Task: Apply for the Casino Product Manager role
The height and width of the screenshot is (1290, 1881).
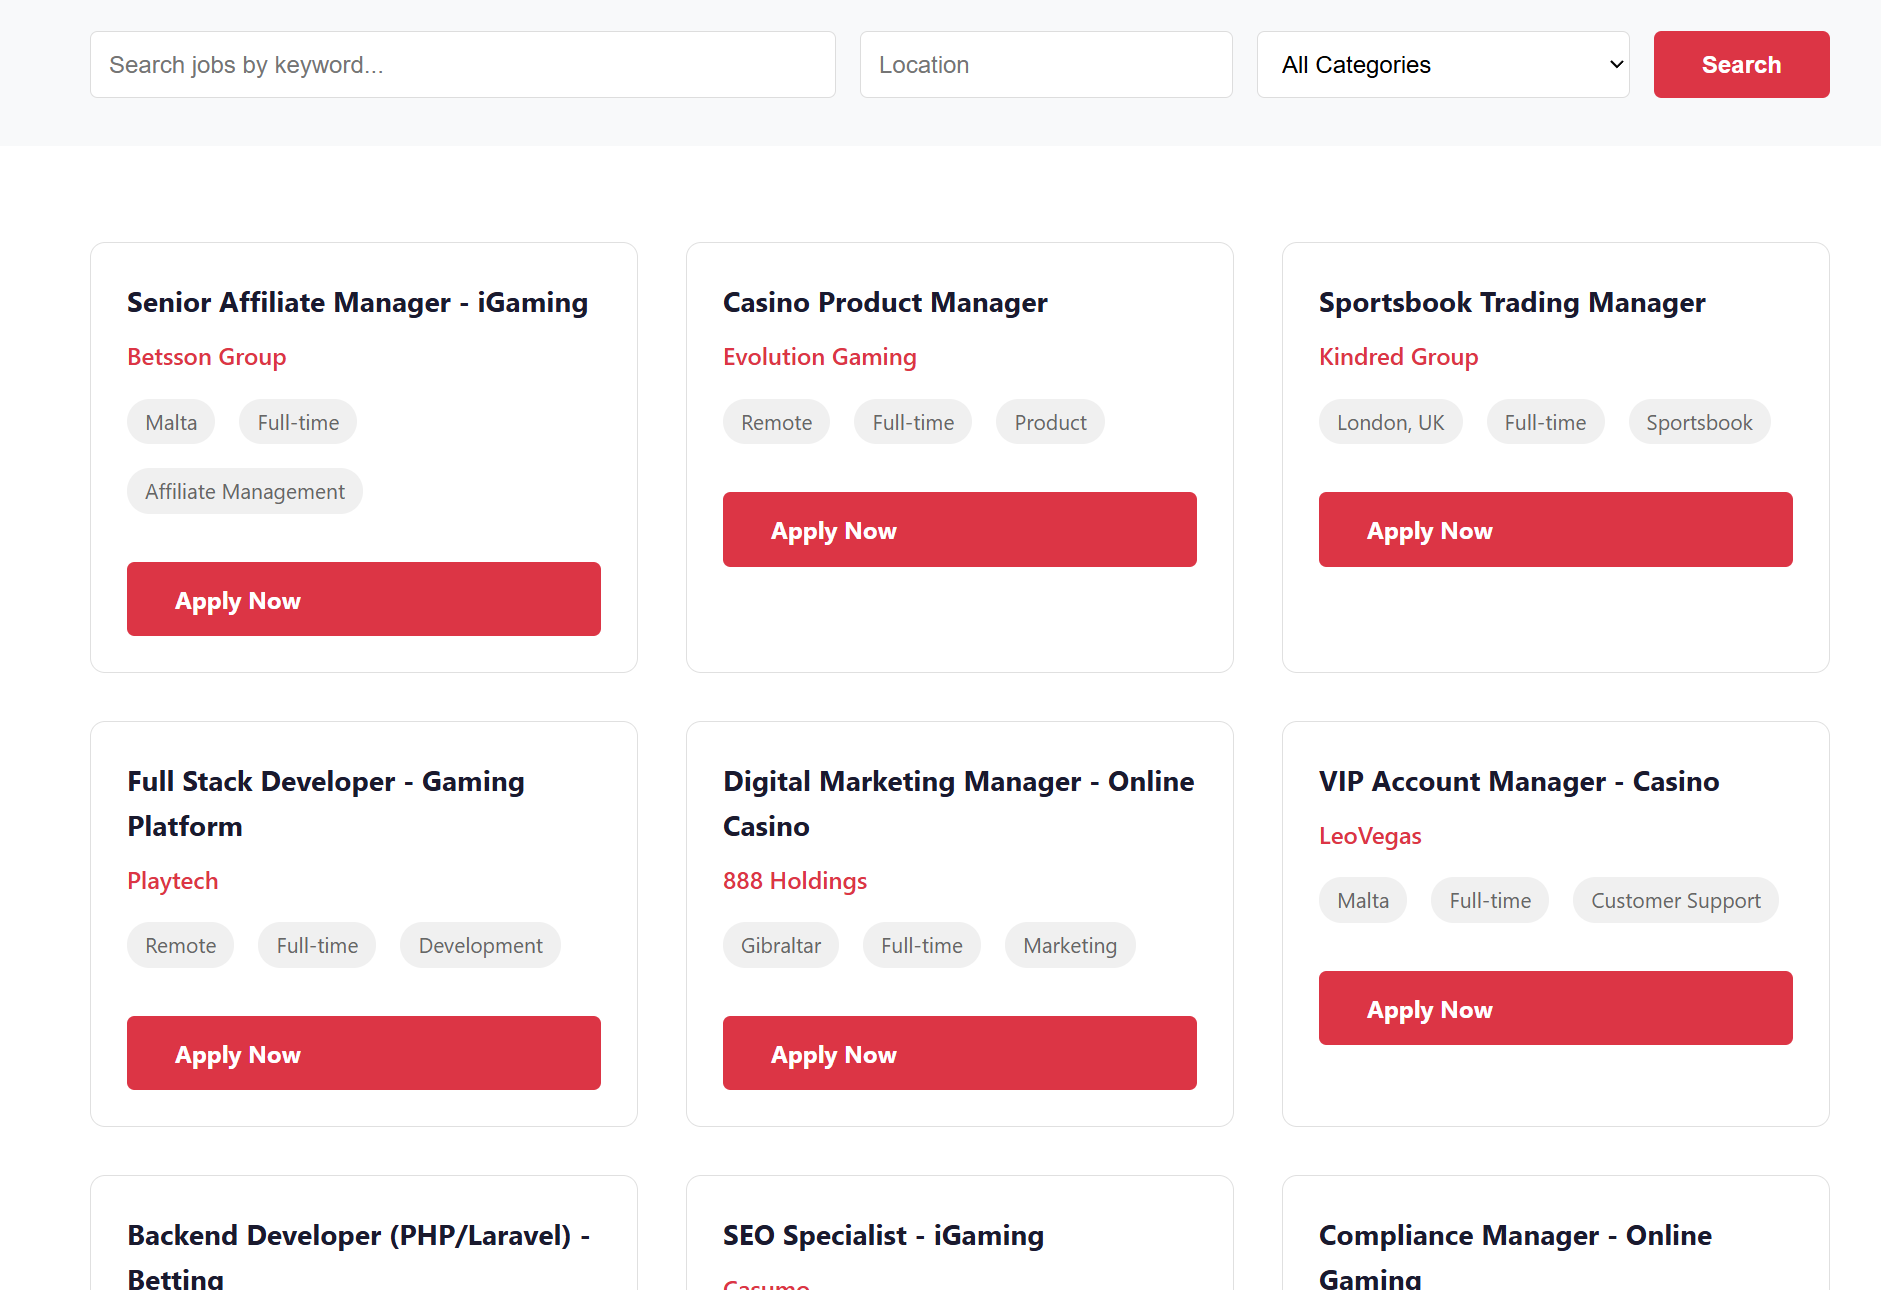Action: (959, 529)
